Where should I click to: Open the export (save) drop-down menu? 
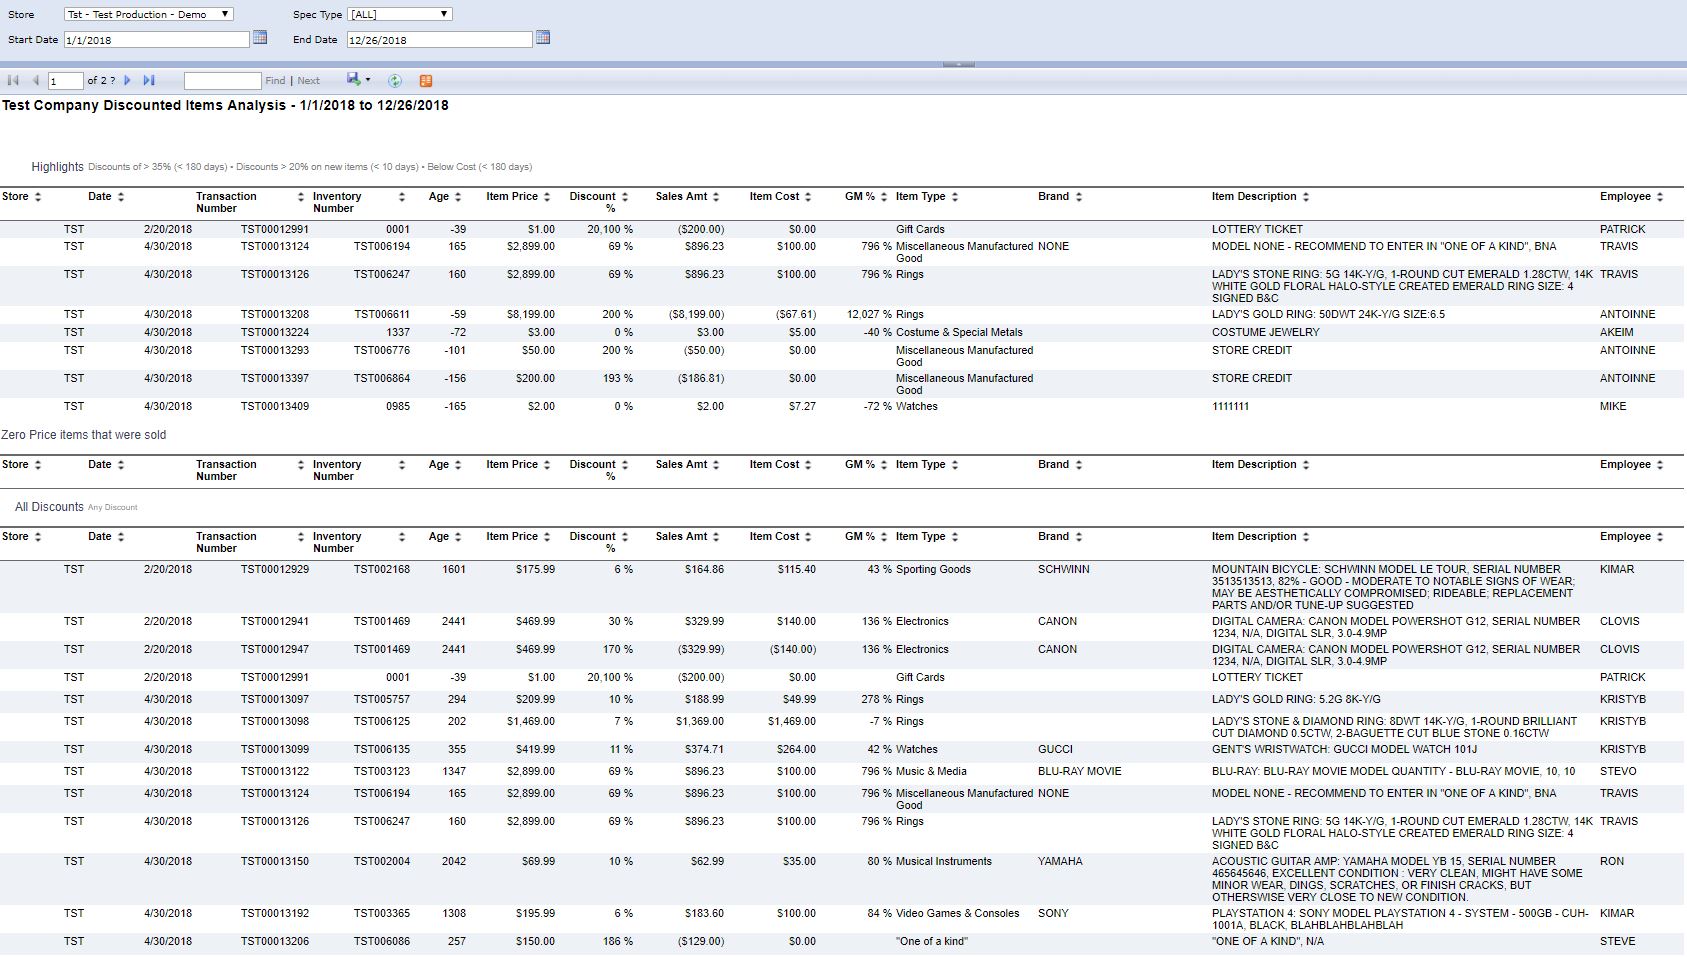click(x=358, y=80)
